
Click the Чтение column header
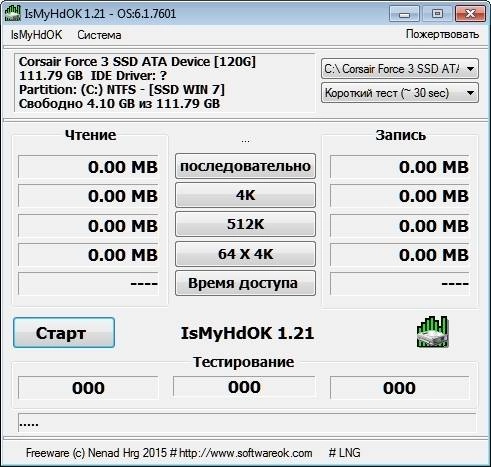coord(91,135)
